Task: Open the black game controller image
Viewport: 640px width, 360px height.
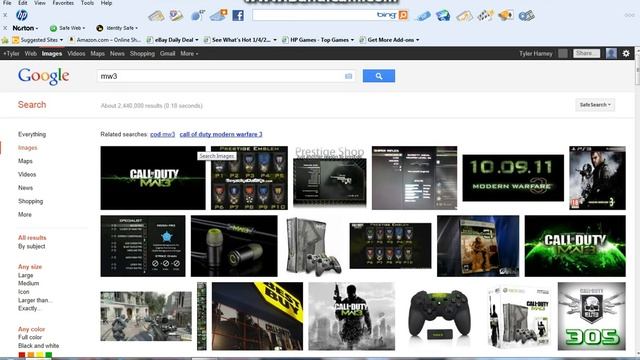Action: (440, 315)
